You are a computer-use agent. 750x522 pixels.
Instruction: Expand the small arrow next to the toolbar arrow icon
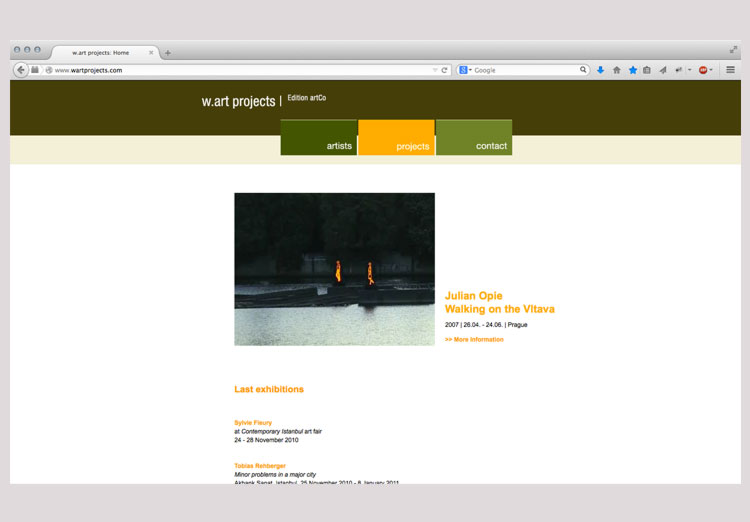pyautogui.click(x=689, y=70)
